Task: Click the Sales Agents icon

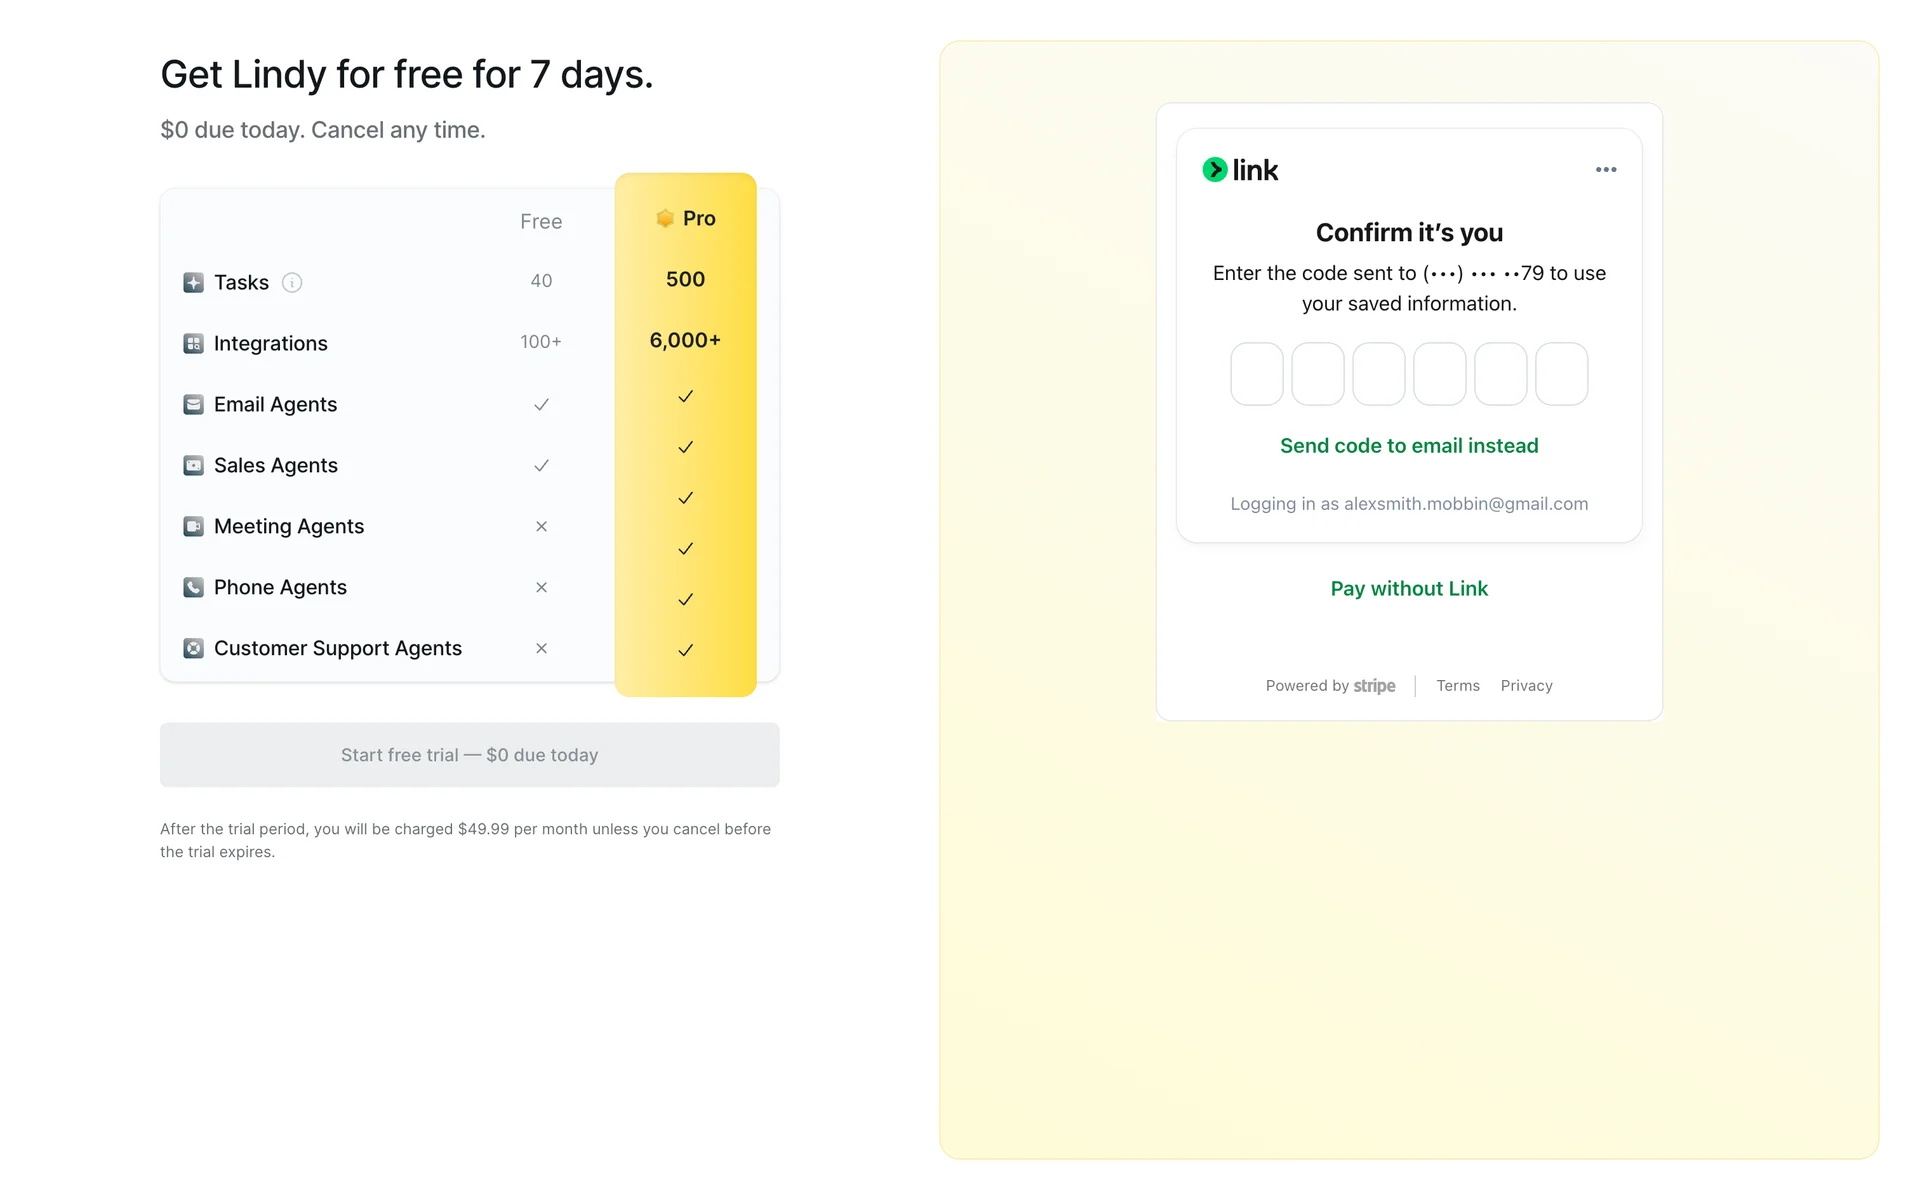Action: pyautogui.click(x=193, y=466)
